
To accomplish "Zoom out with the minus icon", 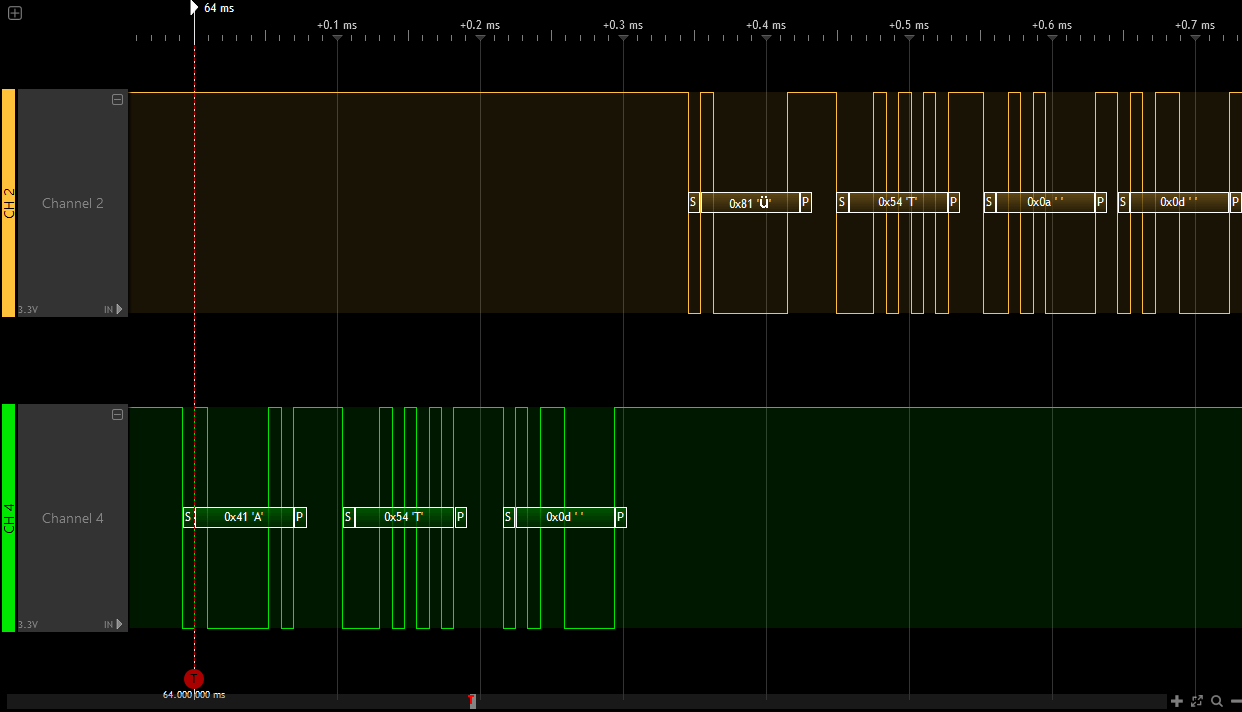I will click(1235, 701).
